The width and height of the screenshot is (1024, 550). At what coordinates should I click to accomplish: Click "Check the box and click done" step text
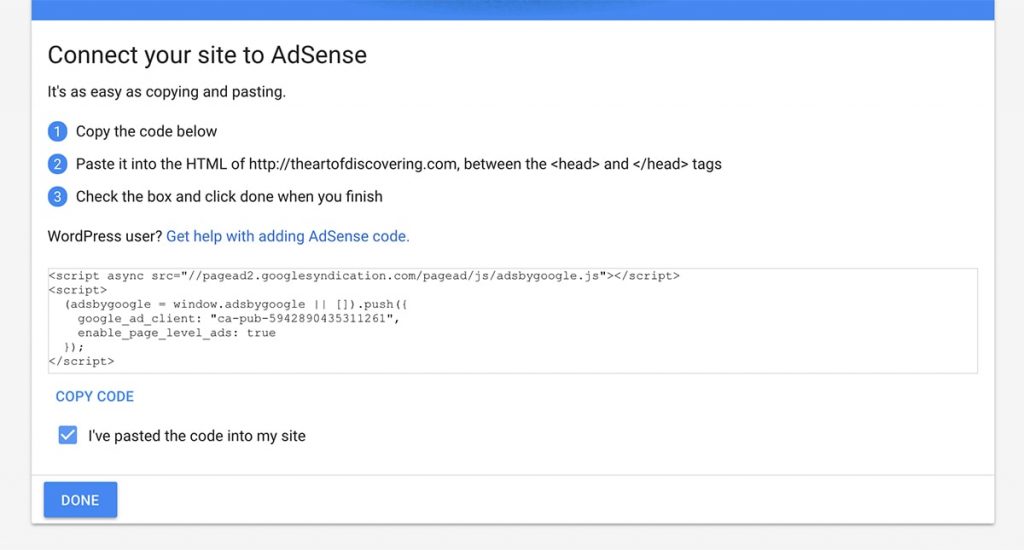pyautogui.click(x=229, y=197)
